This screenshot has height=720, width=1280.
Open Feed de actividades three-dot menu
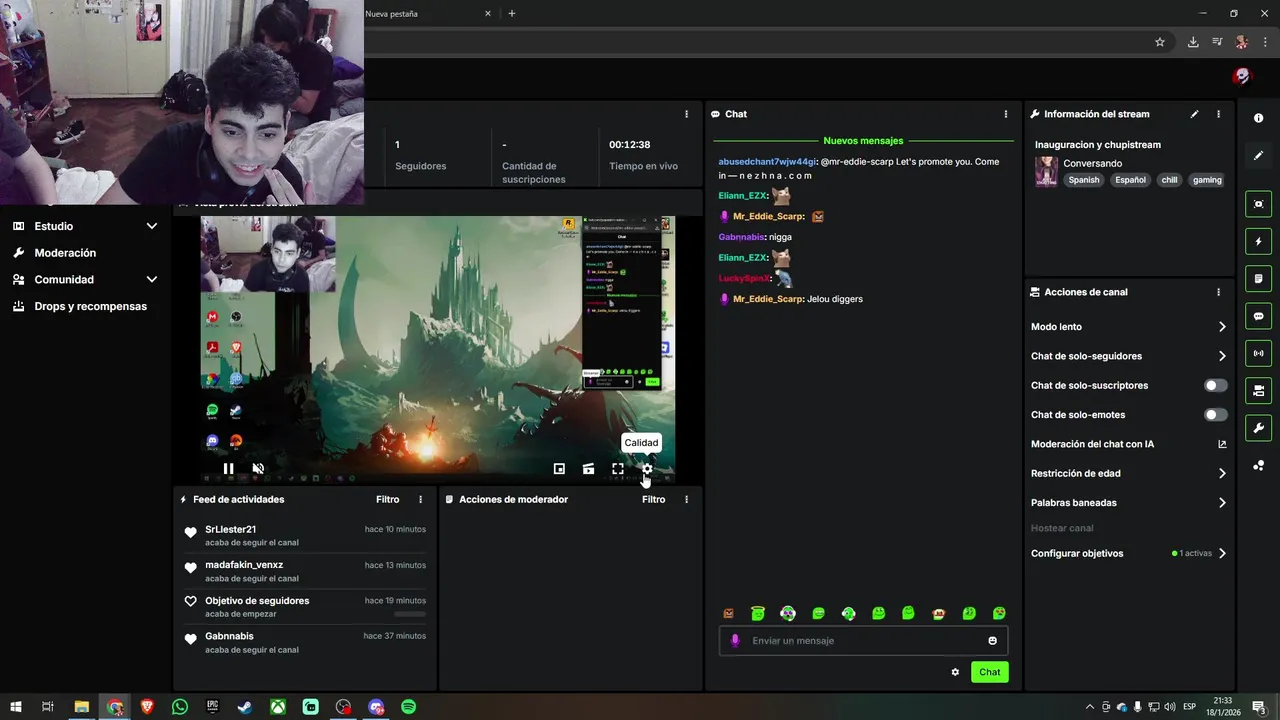pos(420,499)
